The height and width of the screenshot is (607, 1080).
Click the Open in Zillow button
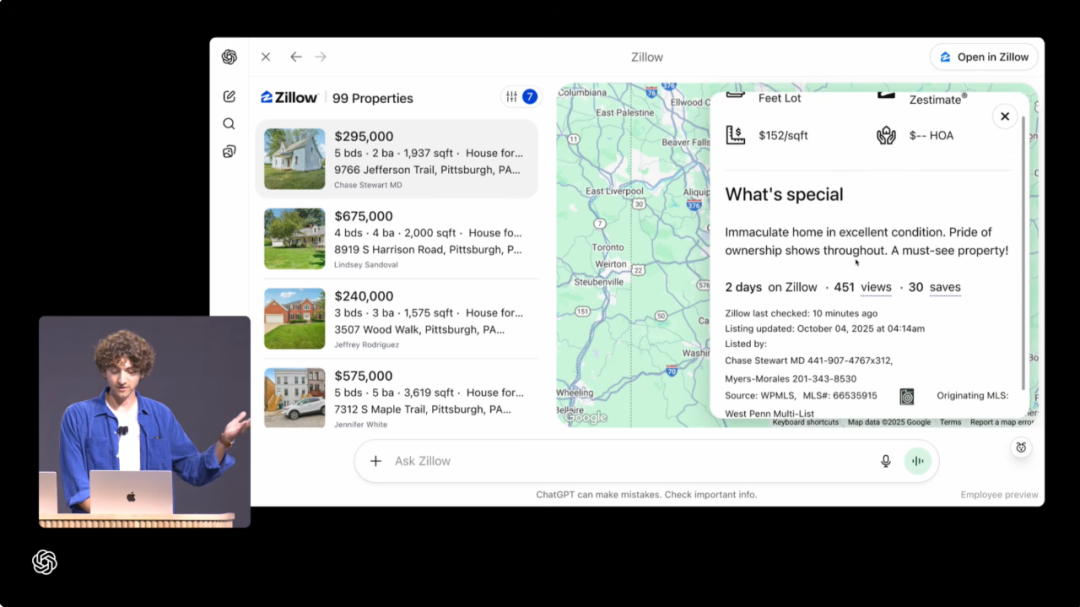pyautogui.click(x=984, y=57)
